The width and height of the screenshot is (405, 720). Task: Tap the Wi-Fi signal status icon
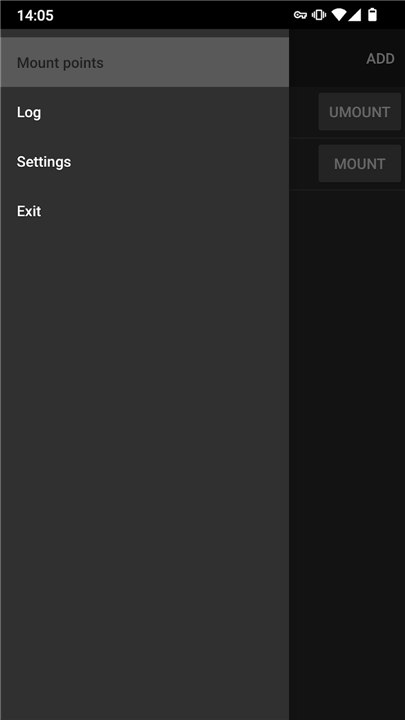pyautogui.click(x=338, y=15)
